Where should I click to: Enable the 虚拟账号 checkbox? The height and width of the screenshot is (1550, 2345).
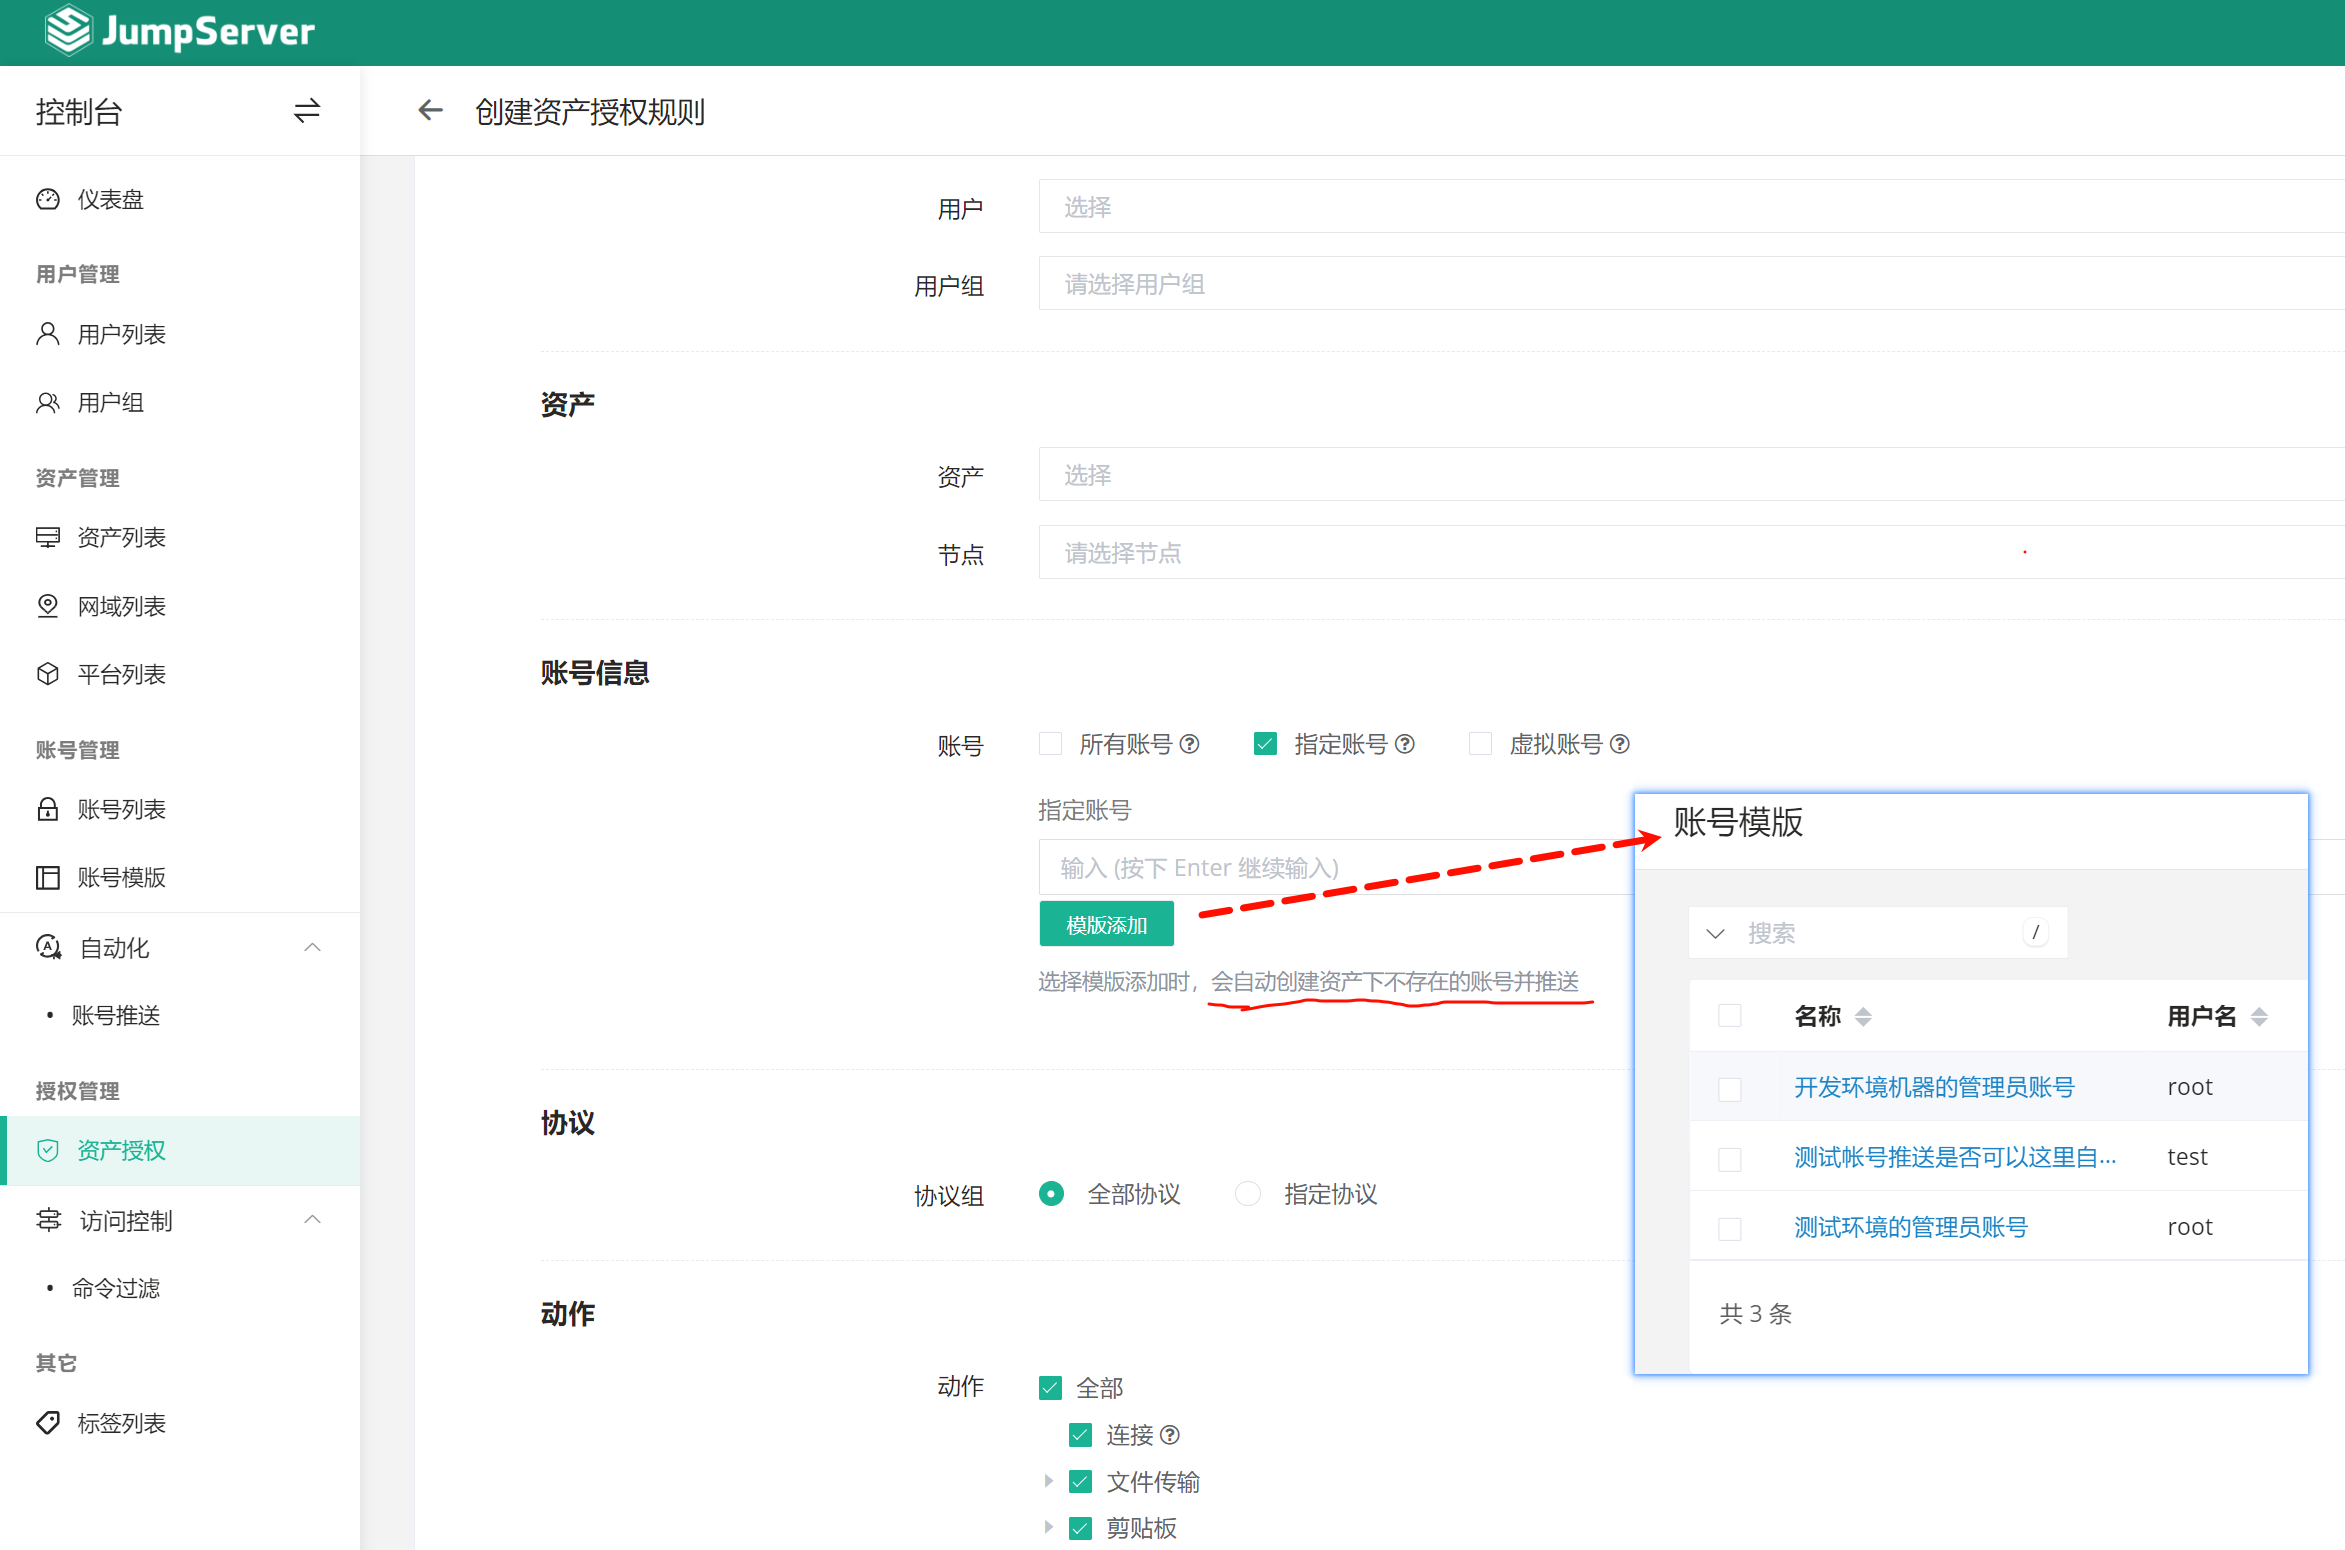(1480, 744)
